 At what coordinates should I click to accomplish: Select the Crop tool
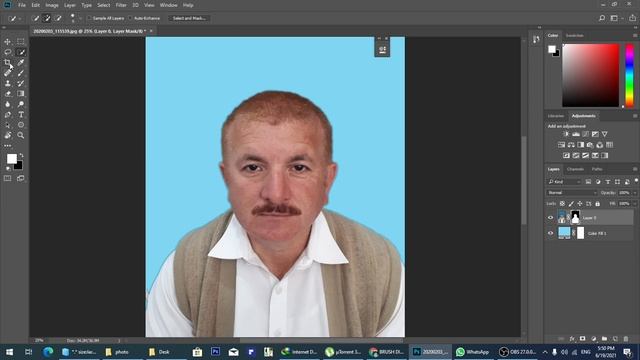click(x=7, y=62)
